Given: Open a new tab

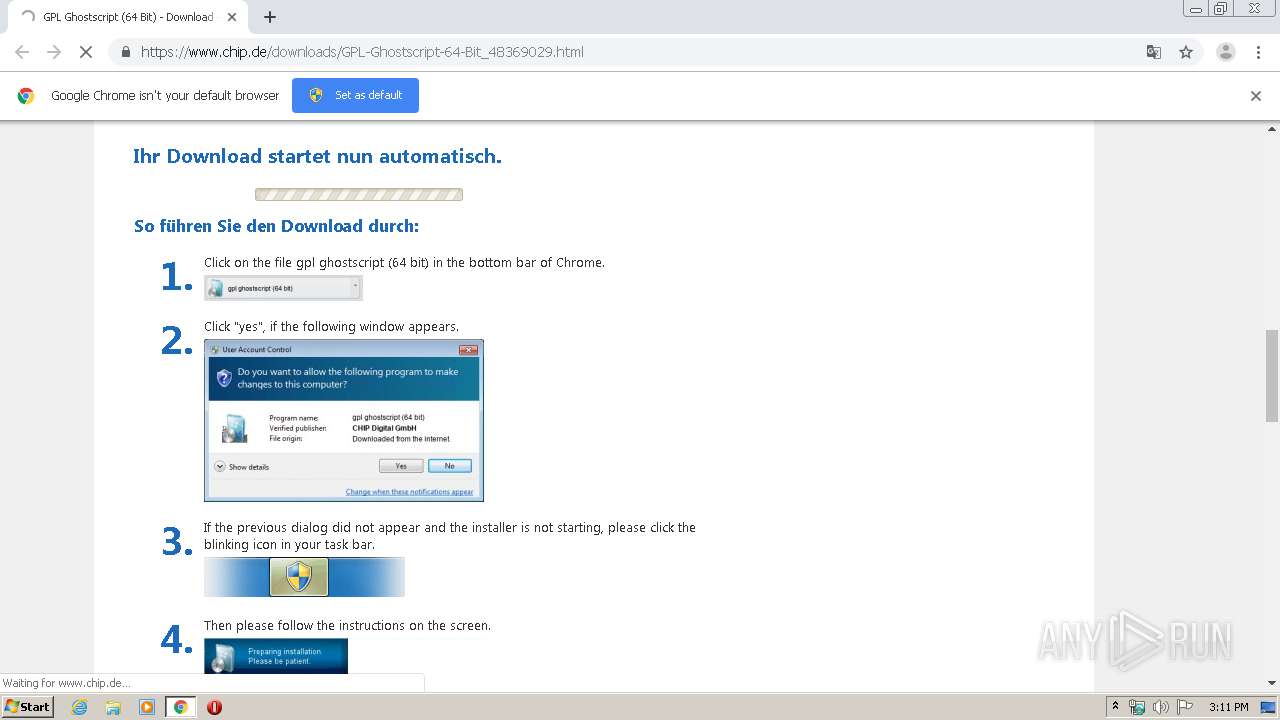Looking at the screenshot, I should pos(270,17).
